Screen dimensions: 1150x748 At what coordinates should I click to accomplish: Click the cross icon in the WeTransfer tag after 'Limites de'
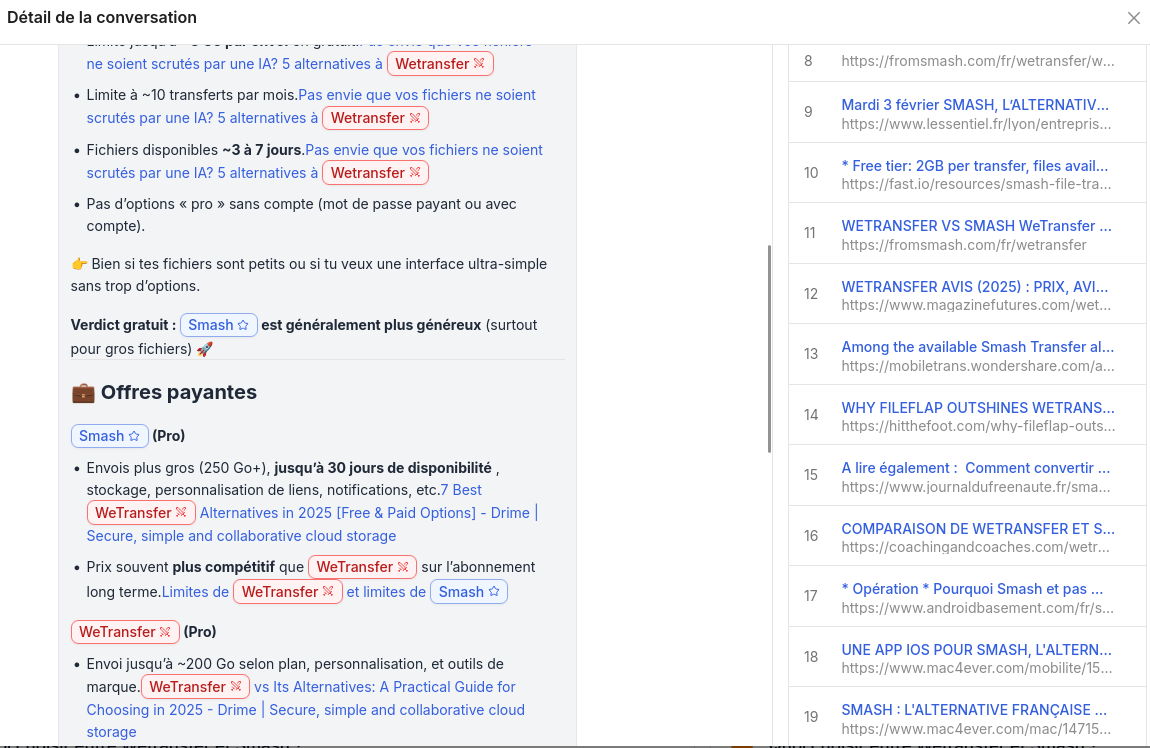pos(328,591)
